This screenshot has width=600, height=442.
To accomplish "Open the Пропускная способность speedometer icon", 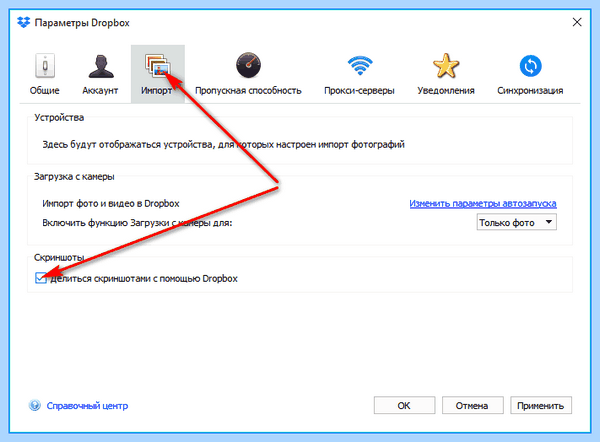I will point(248,65).
